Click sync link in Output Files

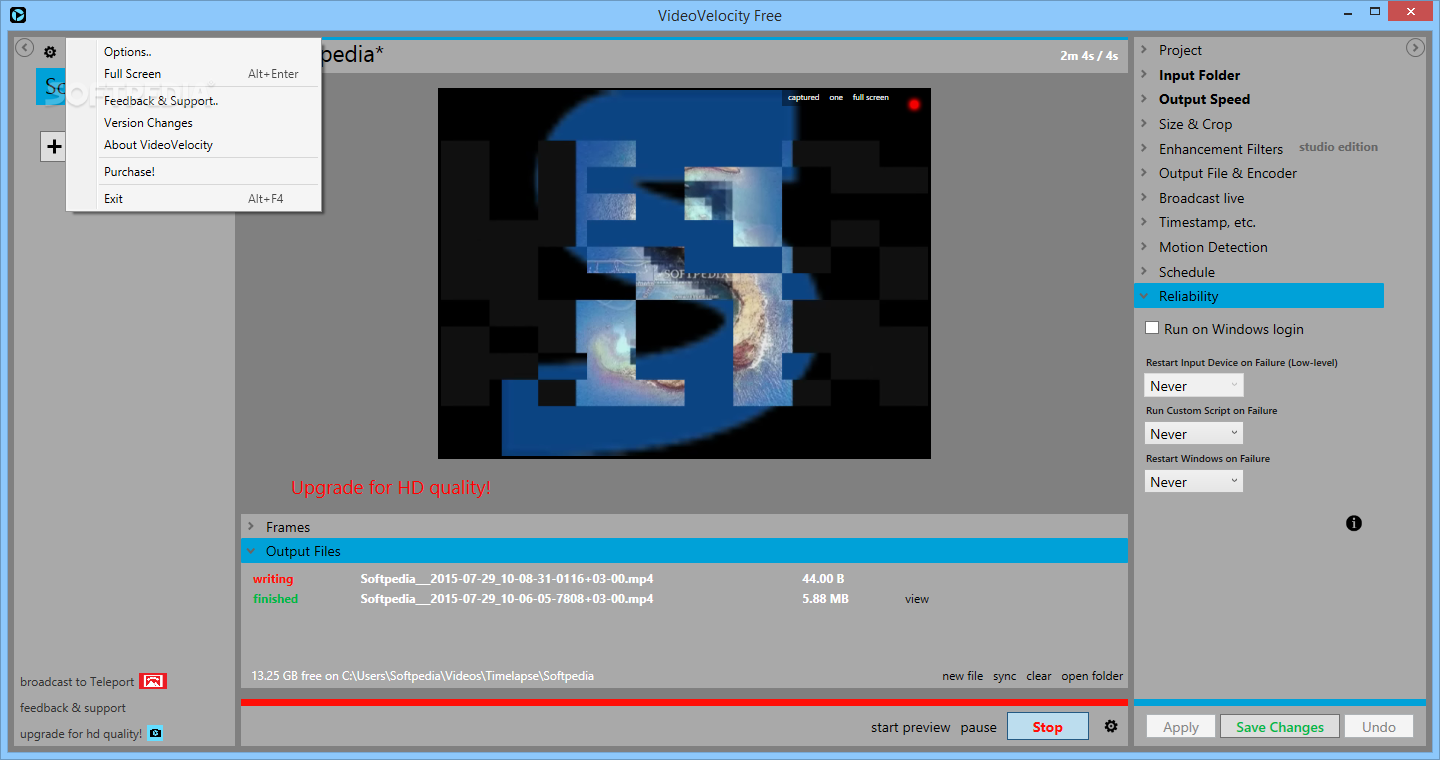[x=1004, y=676]
